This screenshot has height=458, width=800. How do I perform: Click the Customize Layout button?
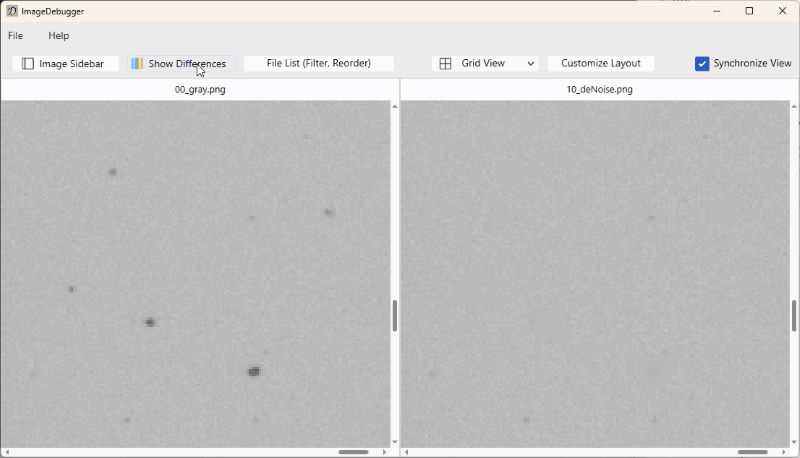(600, 64)
